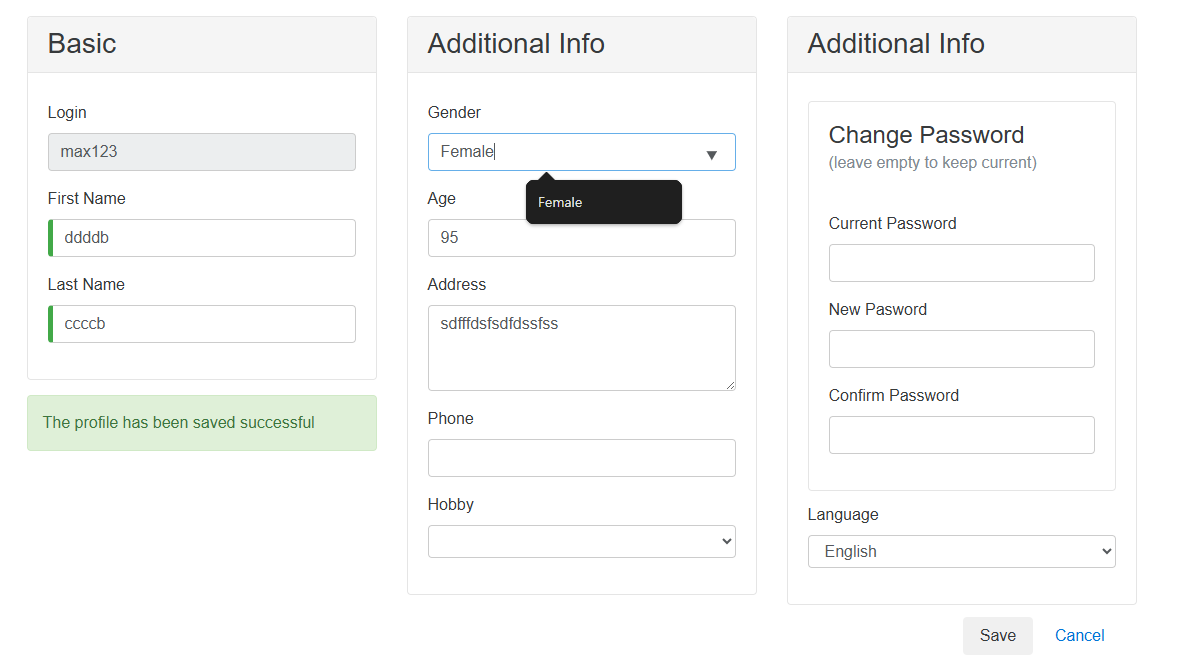Focus the Last Name input field
This screenshot has height=665, width=1186.
point(202,324)
